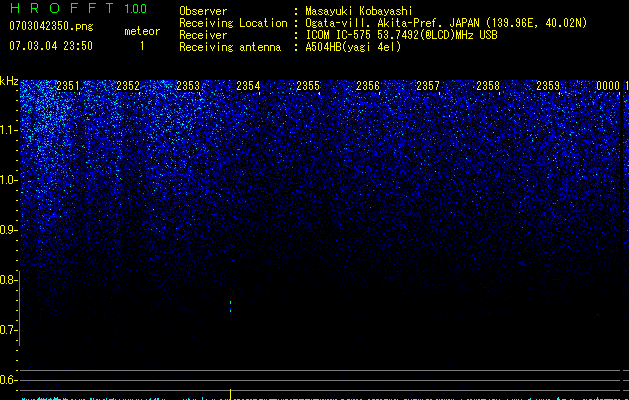629x400 pixels.
Task: Click the 2355 time axis label
Action: click(308, 86)
